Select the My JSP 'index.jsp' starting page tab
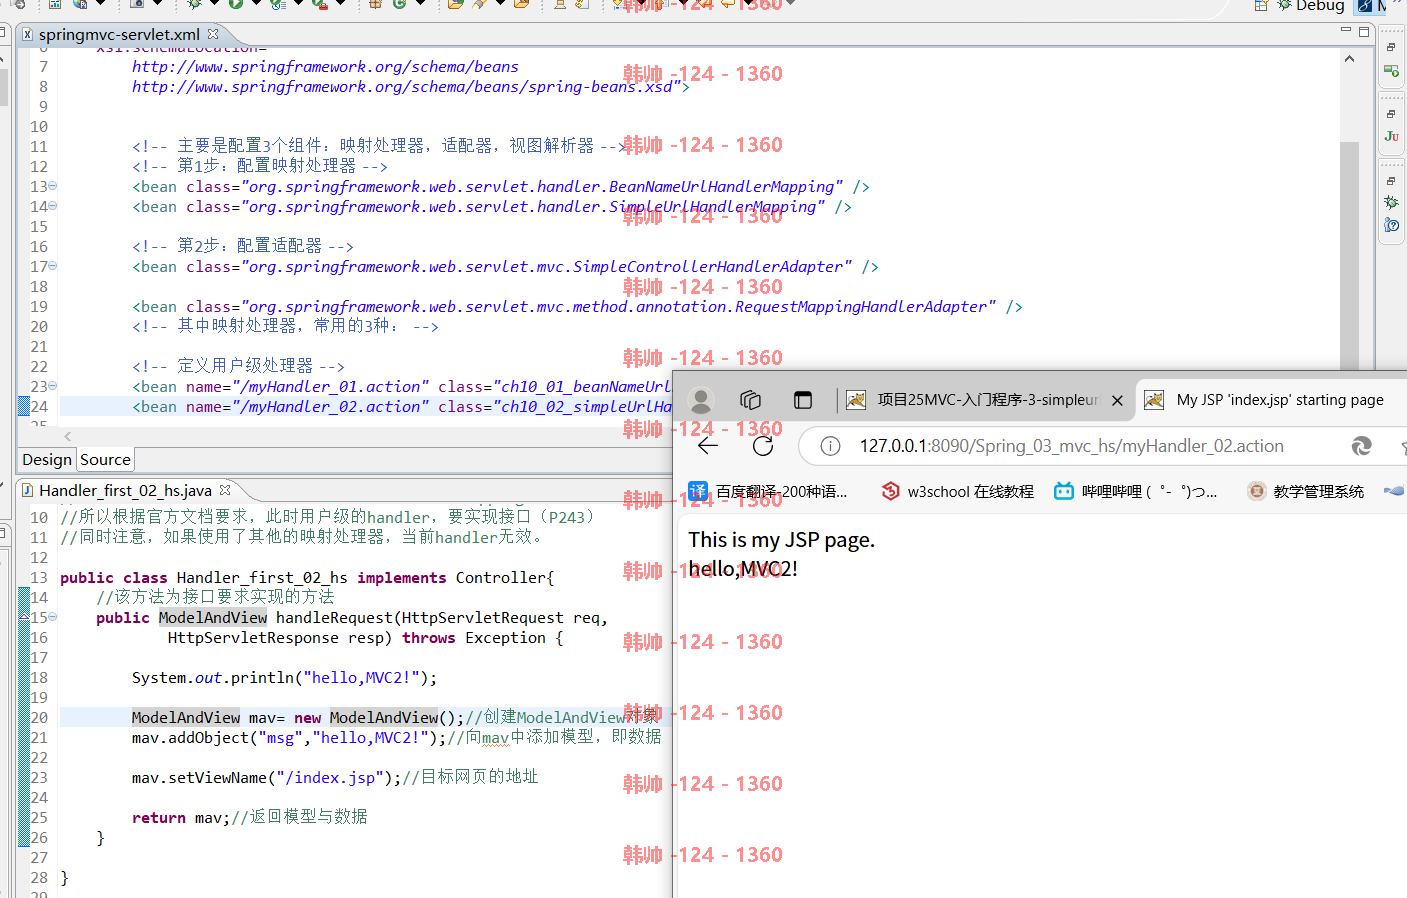 point(1270,400)
